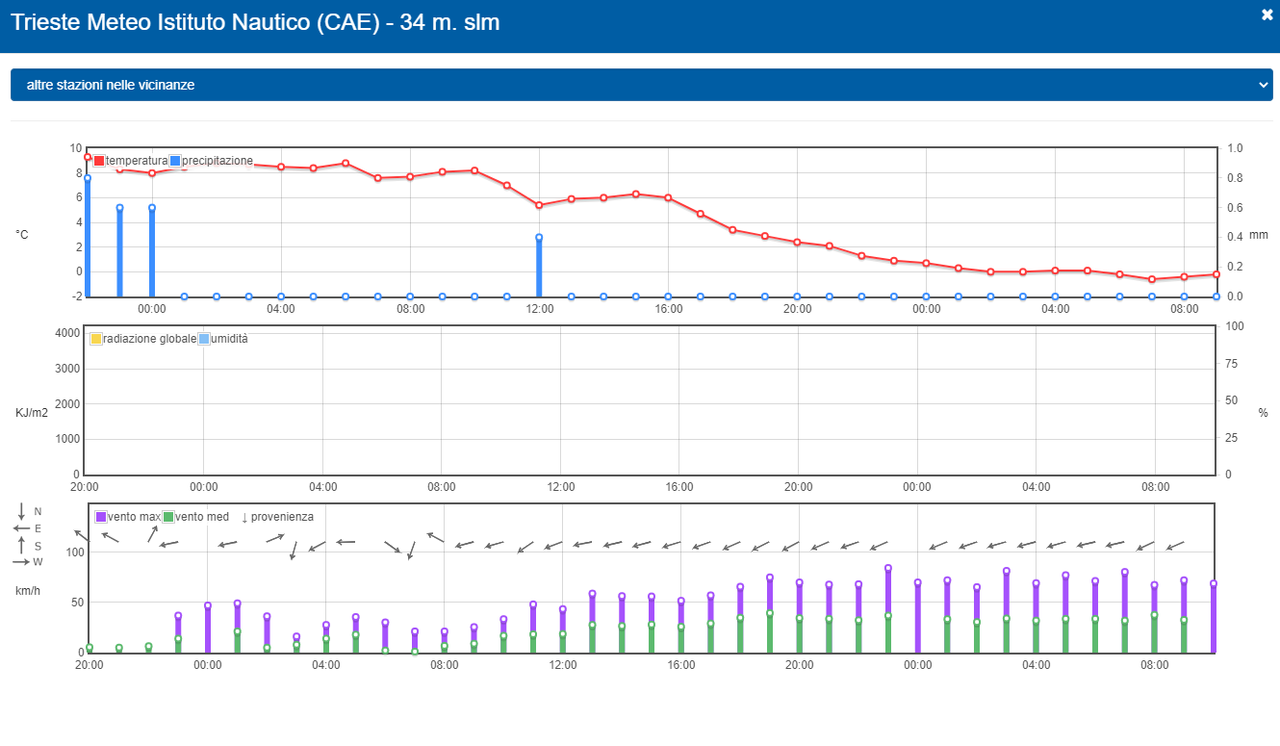Click the mm axis unit label

click(1258, 235)
